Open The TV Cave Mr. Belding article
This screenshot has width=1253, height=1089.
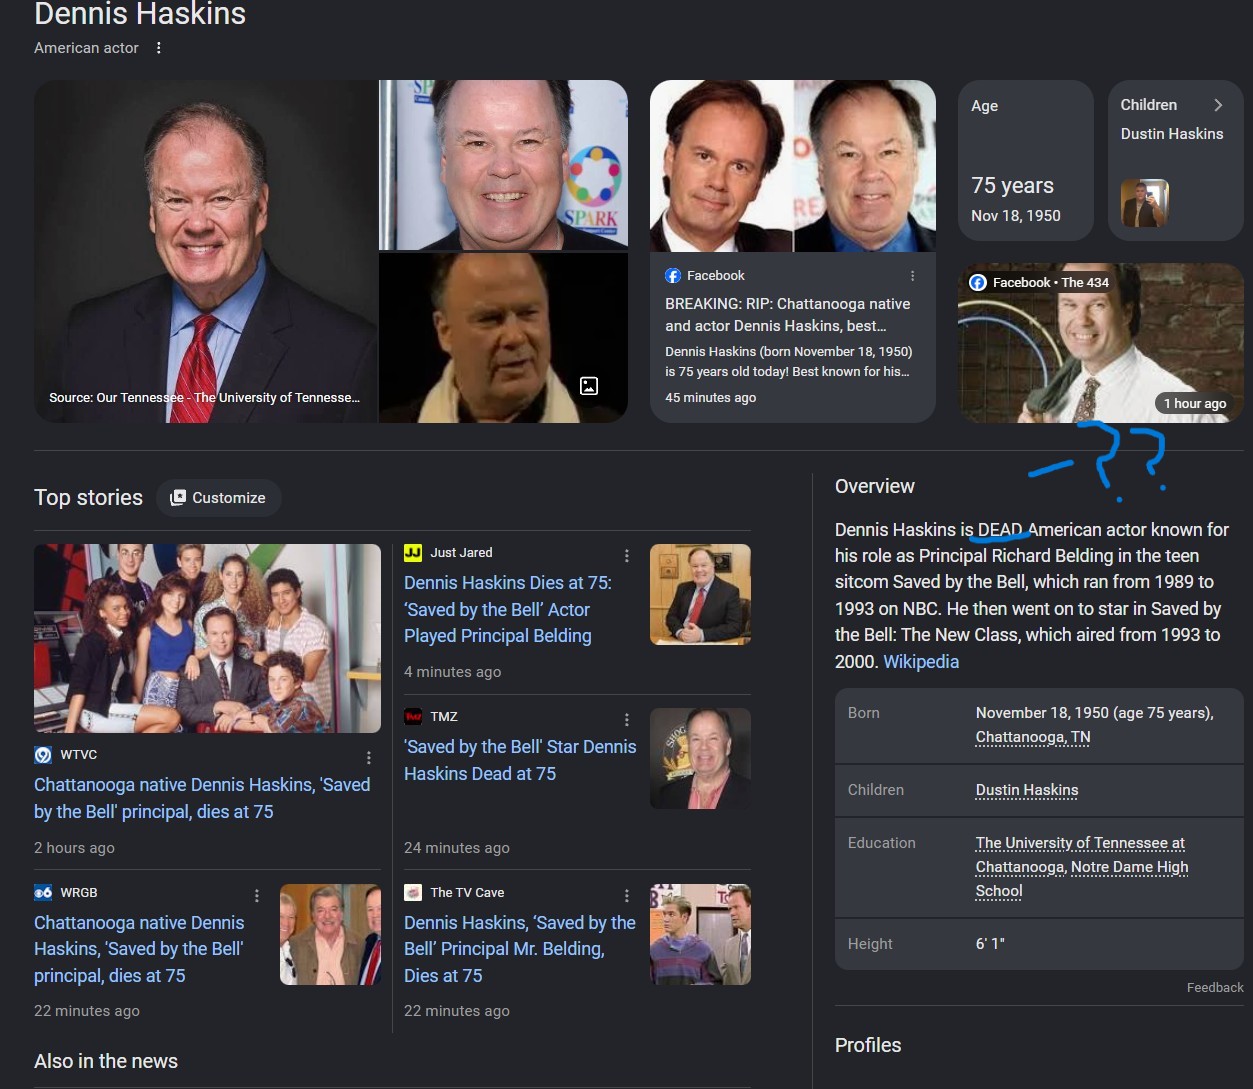coord(520,949)
